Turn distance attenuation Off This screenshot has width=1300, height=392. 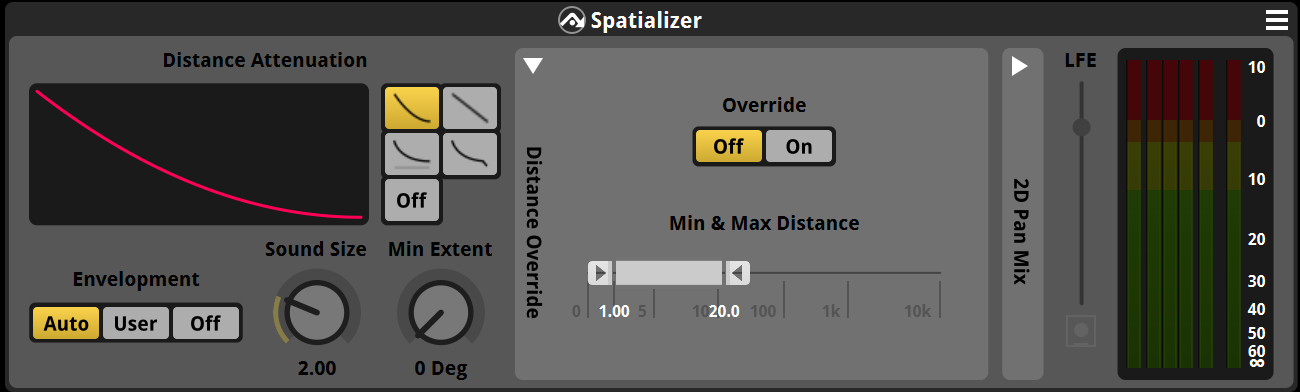[412, 200]
